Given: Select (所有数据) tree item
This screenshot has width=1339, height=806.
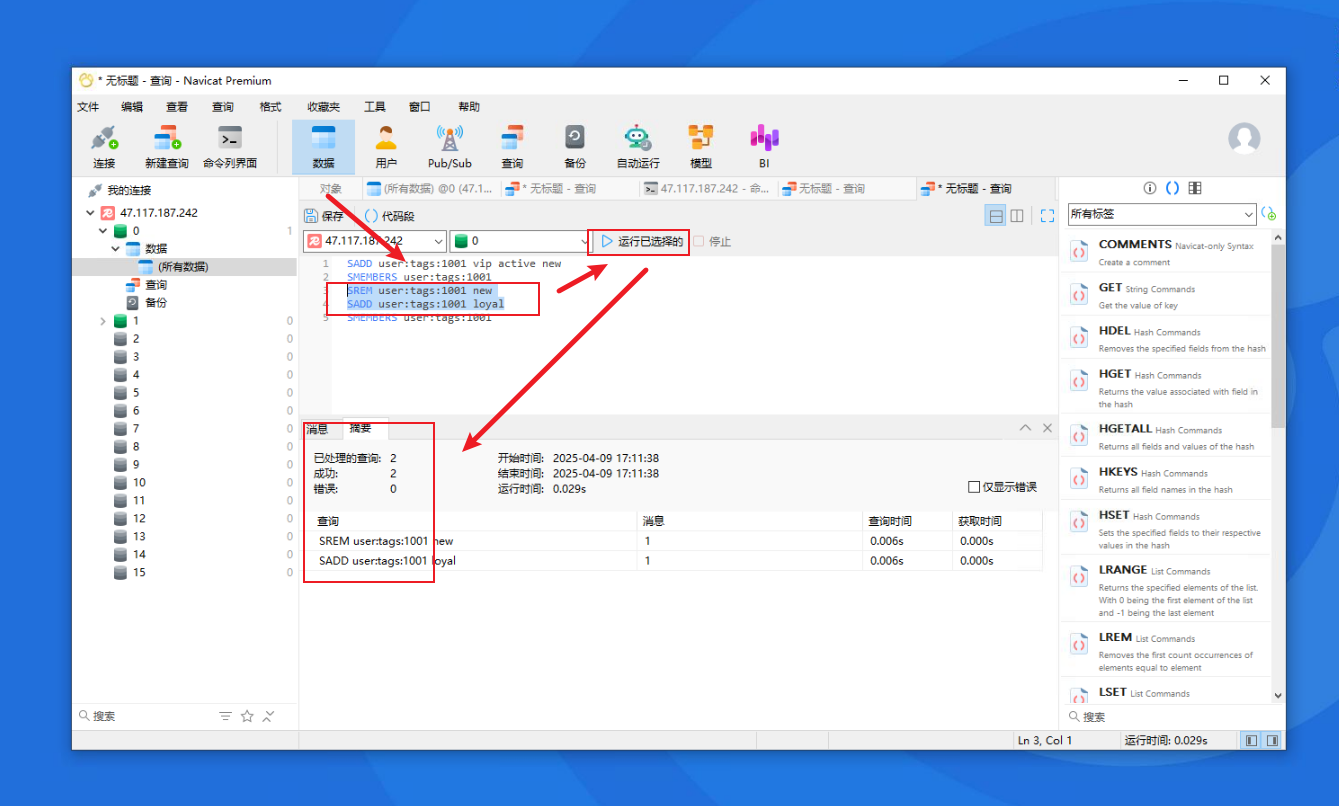Looking at the screenshot, I should tap(184, 267).
